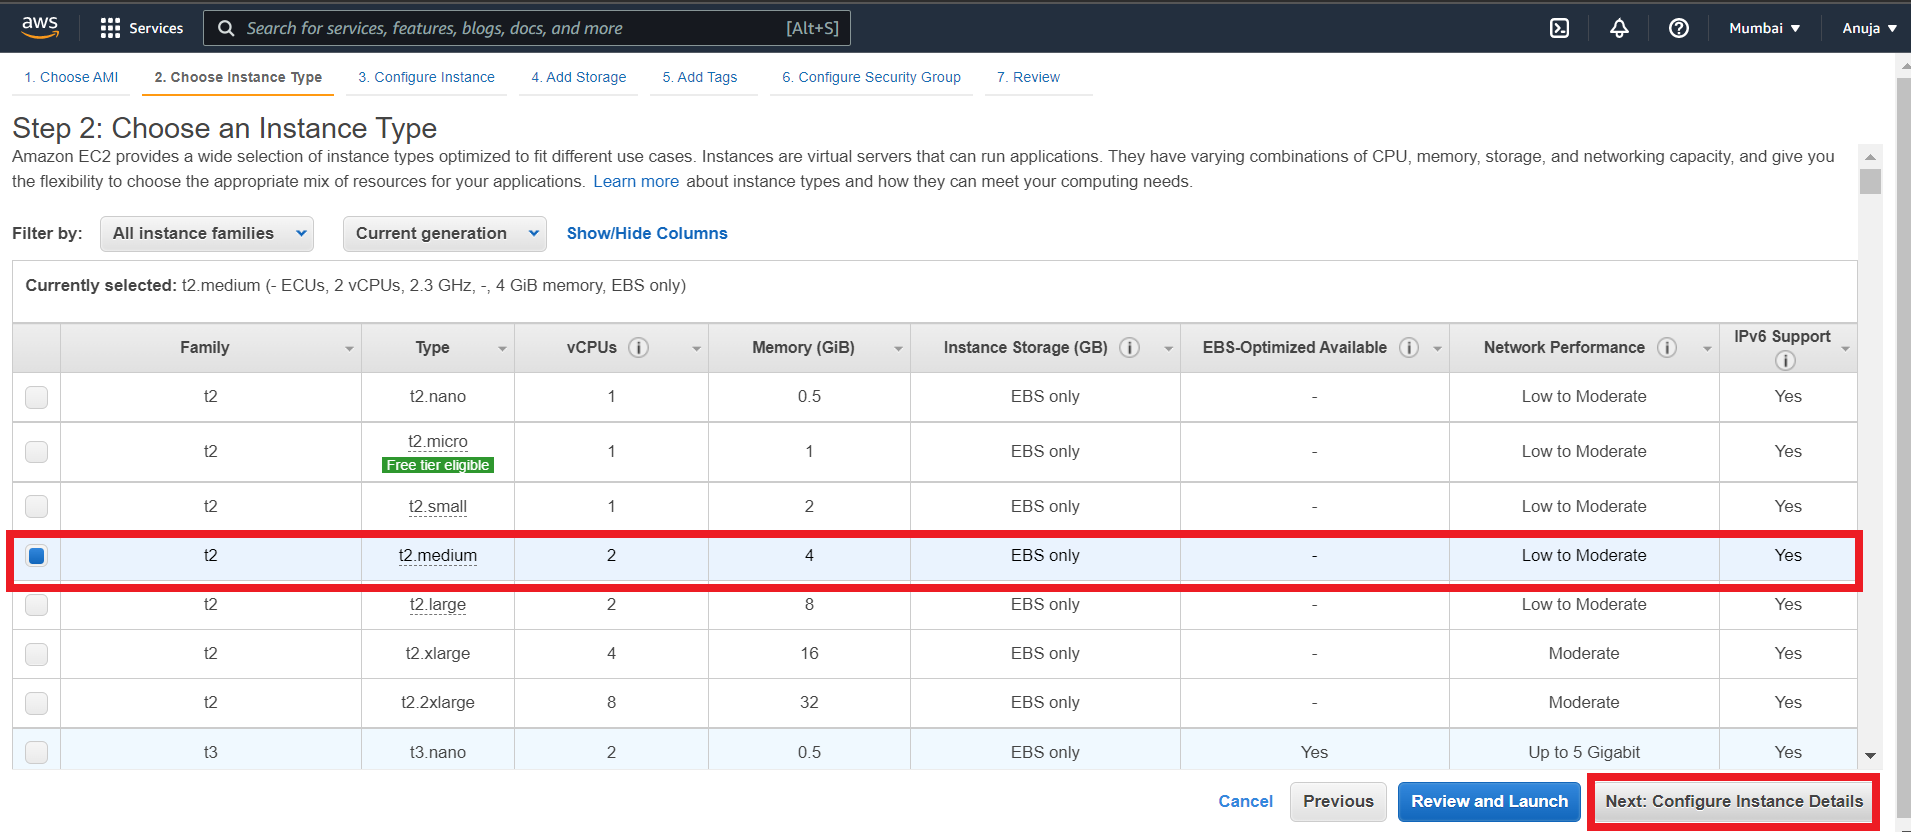
Task: Select the t2.micro free tier checkbox
Action: [36, 451]
